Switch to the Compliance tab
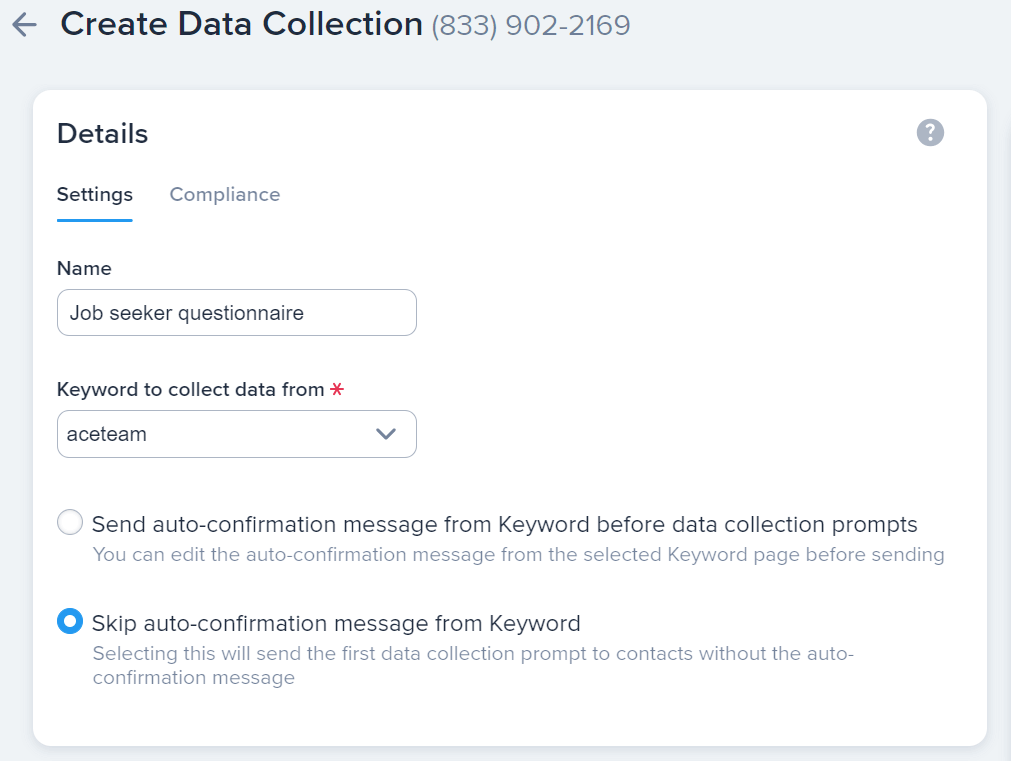 [x=224, y=195]
